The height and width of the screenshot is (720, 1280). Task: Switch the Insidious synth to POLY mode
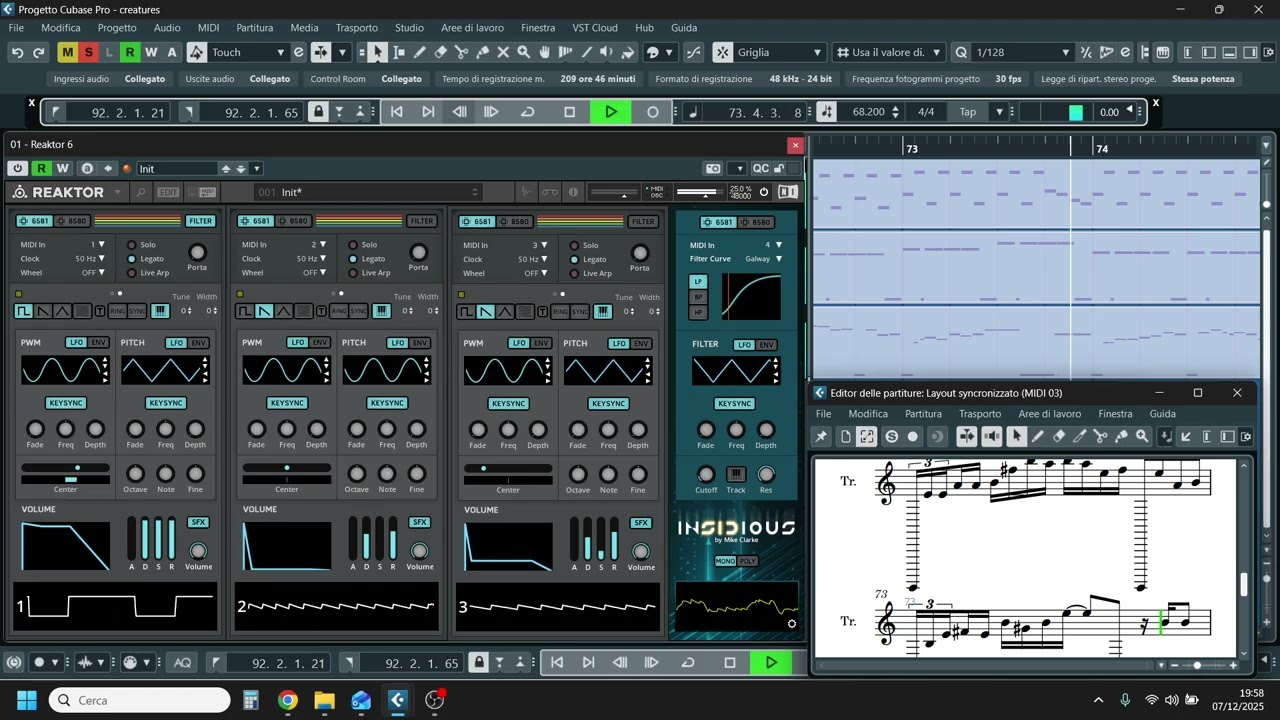[x=748, y=561]
